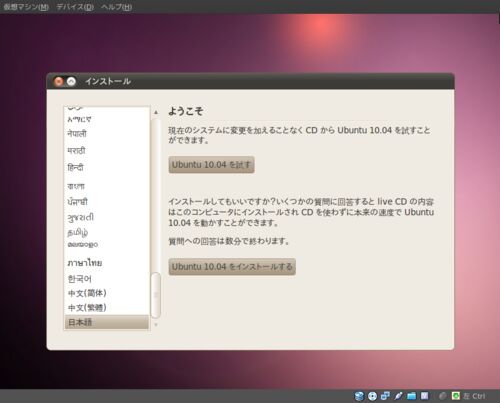500x403 pixels.
Task: Select the Malayalam language entry
Action: coord(106,244)
